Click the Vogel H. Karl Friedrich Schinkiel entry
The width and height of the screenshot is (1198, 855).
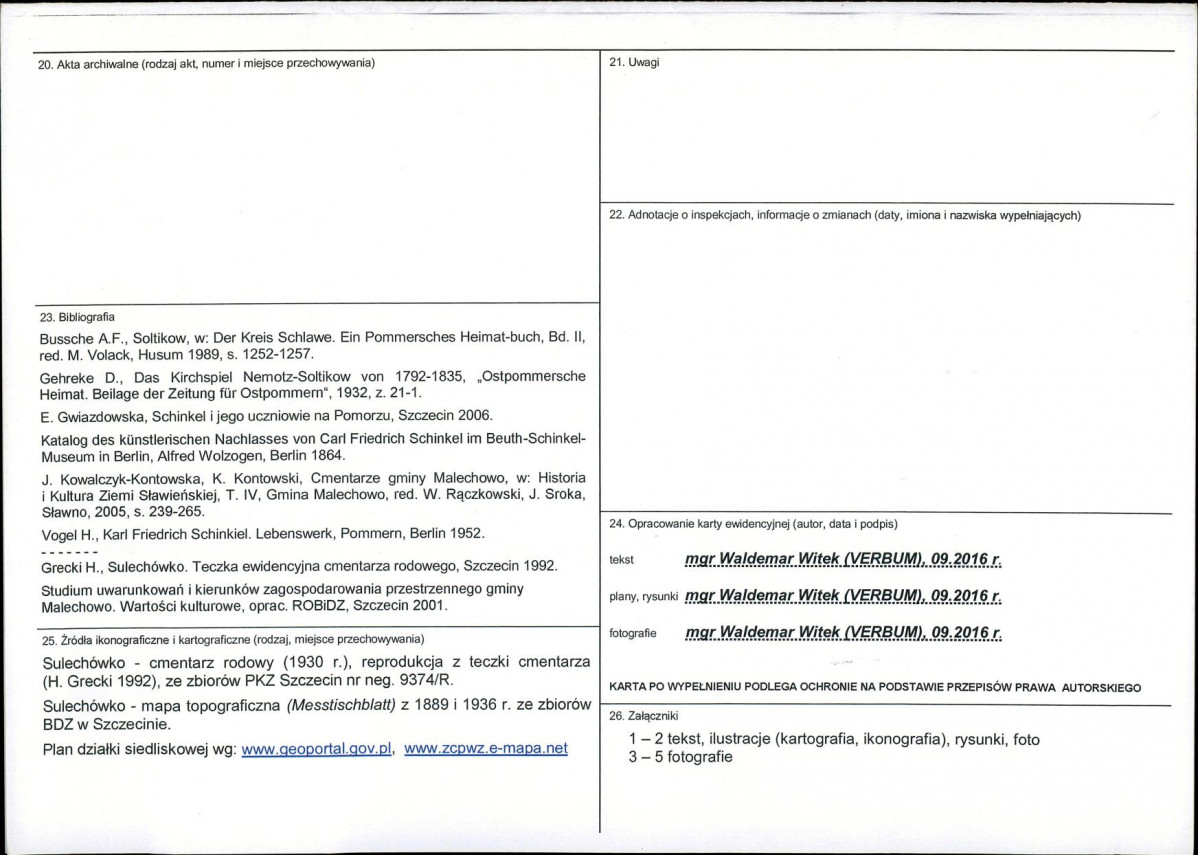(x=262, y=532)
